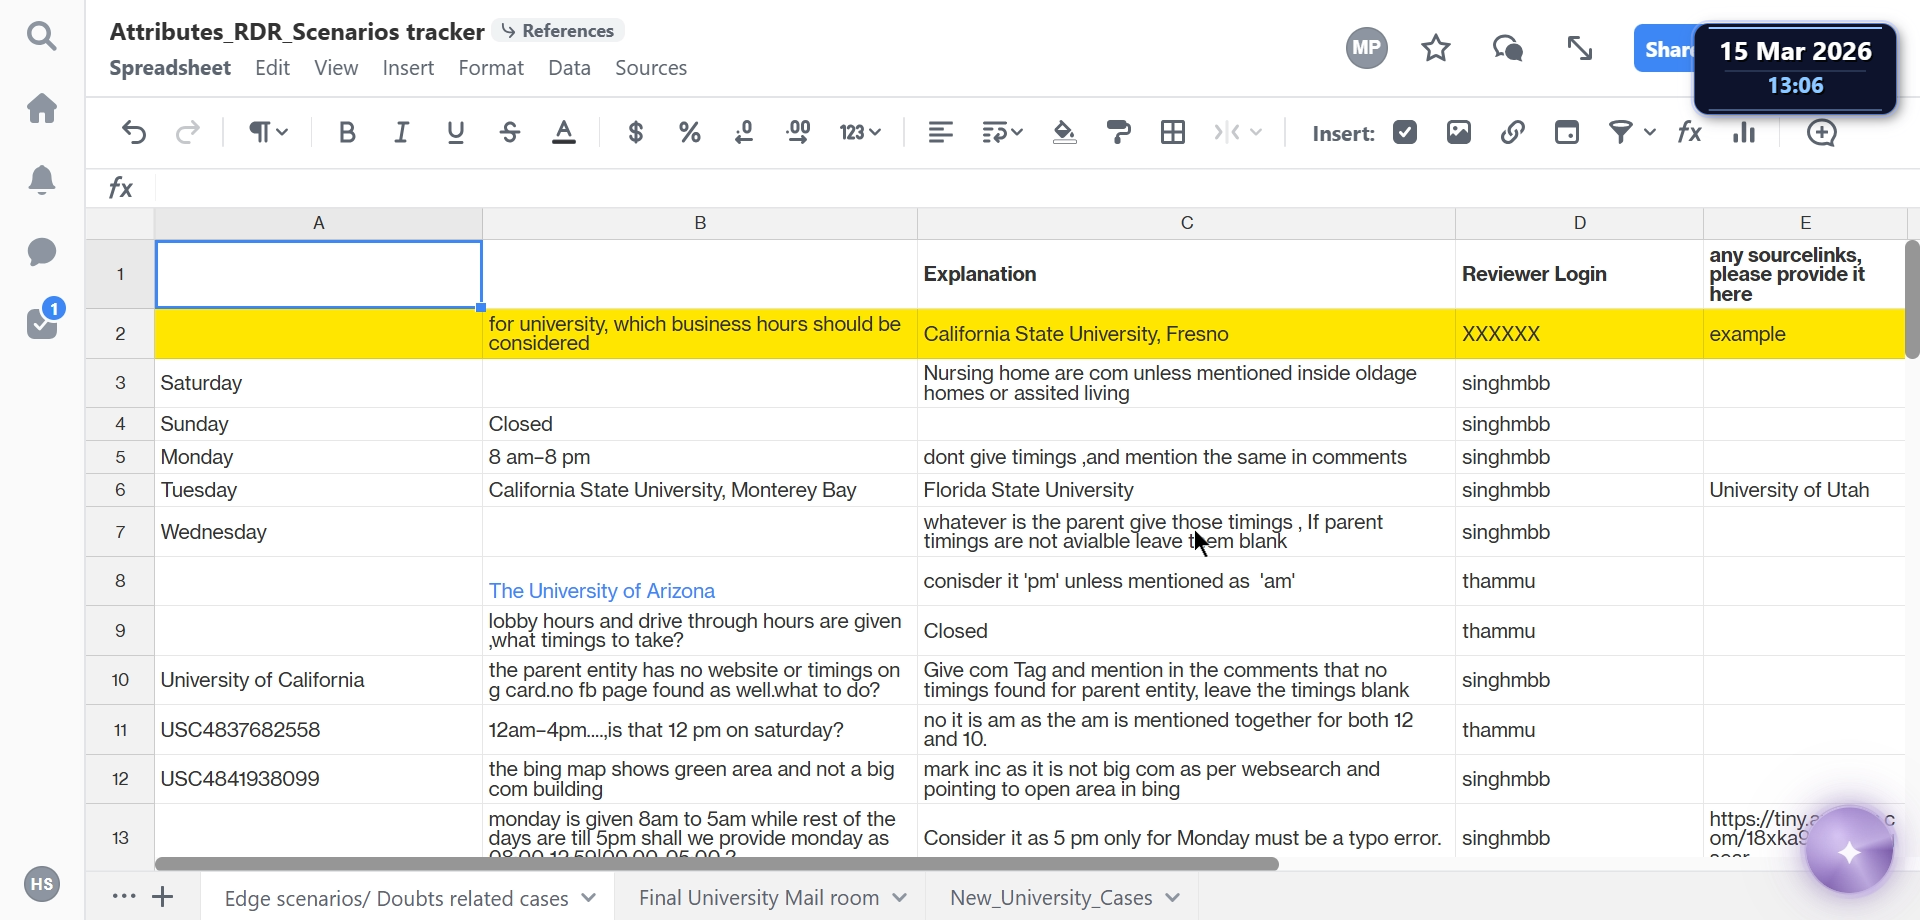Screen dimensions: 1920x920
Task: Click vertical scrollbar
Action: click(1912, 299)
